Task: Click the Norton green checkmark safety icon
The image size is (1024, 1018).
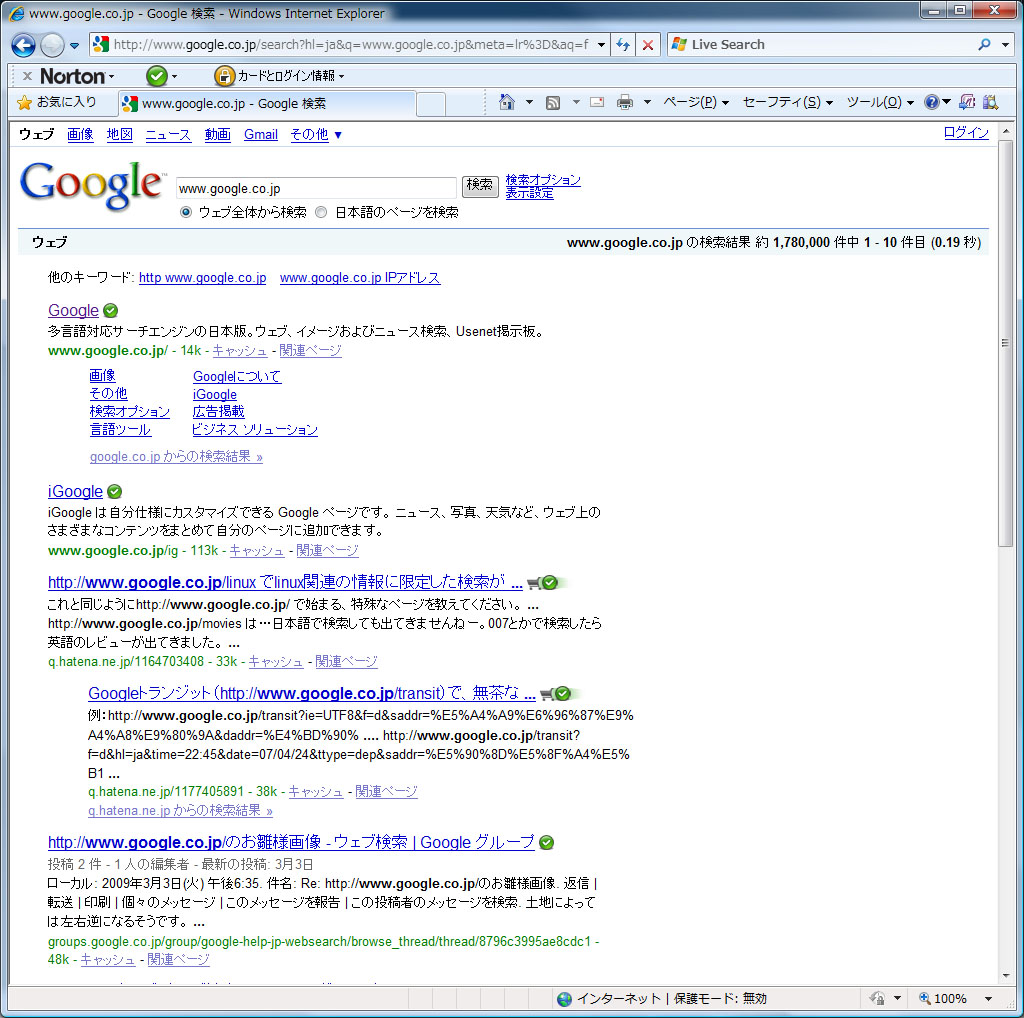Action: click(157, 76)
